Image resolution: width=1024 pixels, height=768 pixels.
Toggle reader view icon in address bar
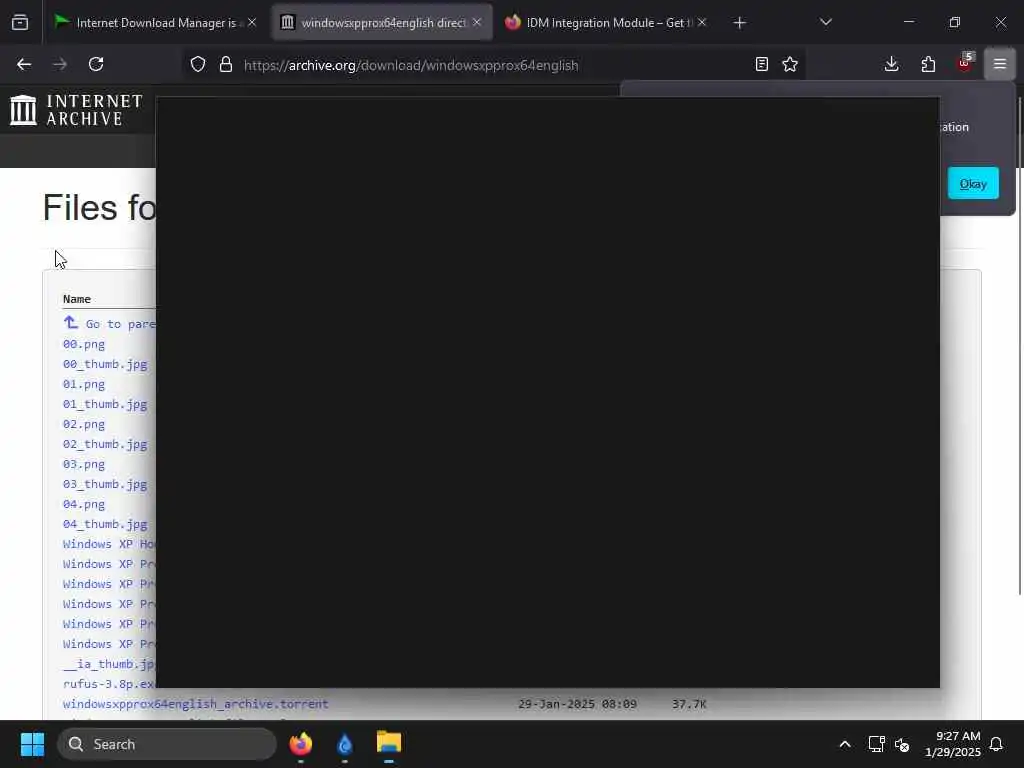(x=761, y=64)
